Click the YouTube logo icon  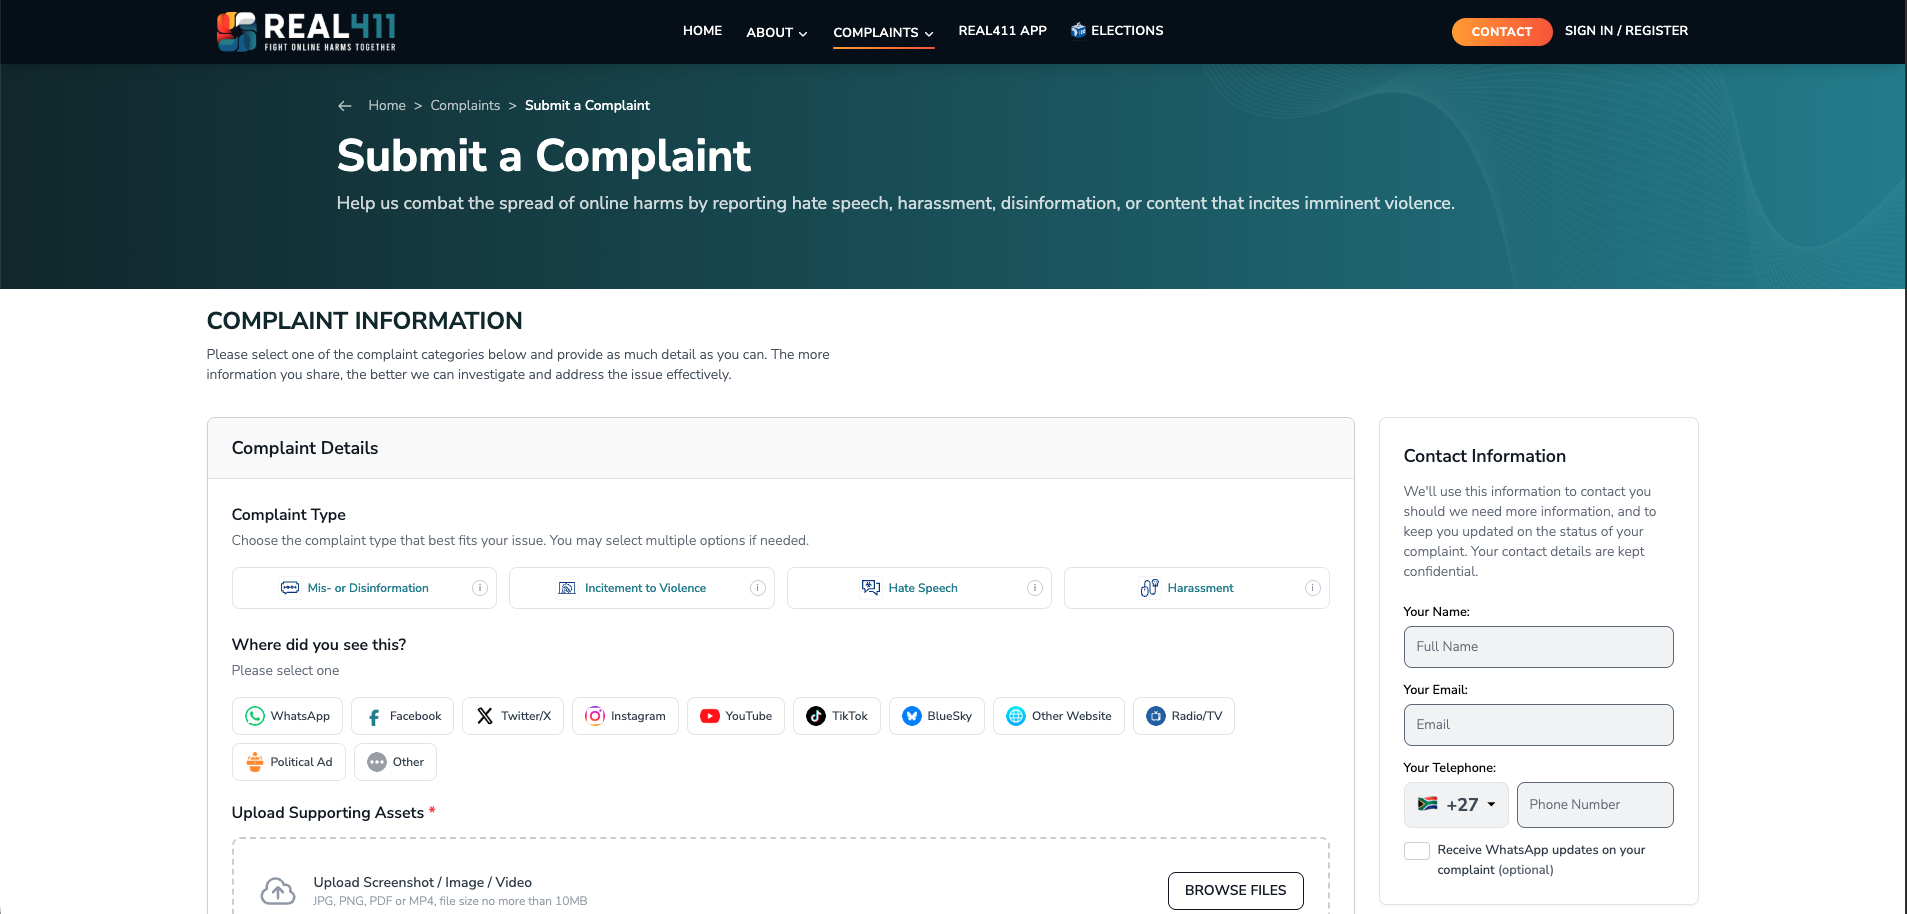[x=710, y=716]
